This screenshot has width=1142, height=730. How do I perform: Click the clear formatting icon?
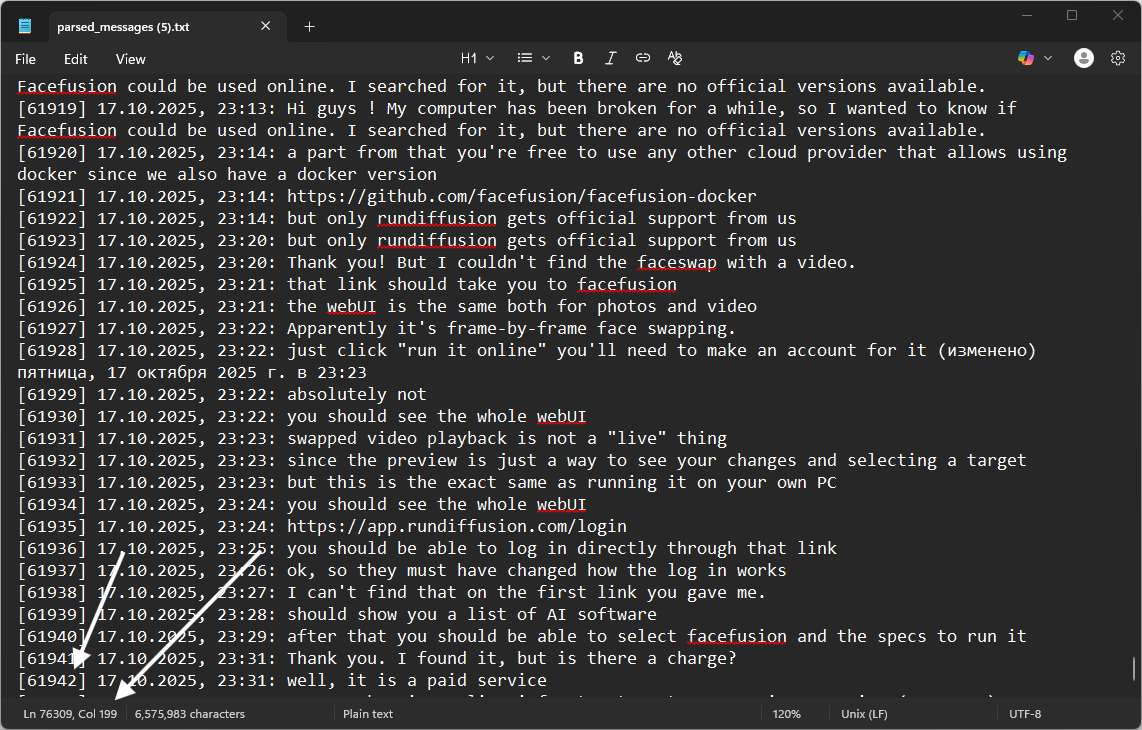(x=675, y=59)
